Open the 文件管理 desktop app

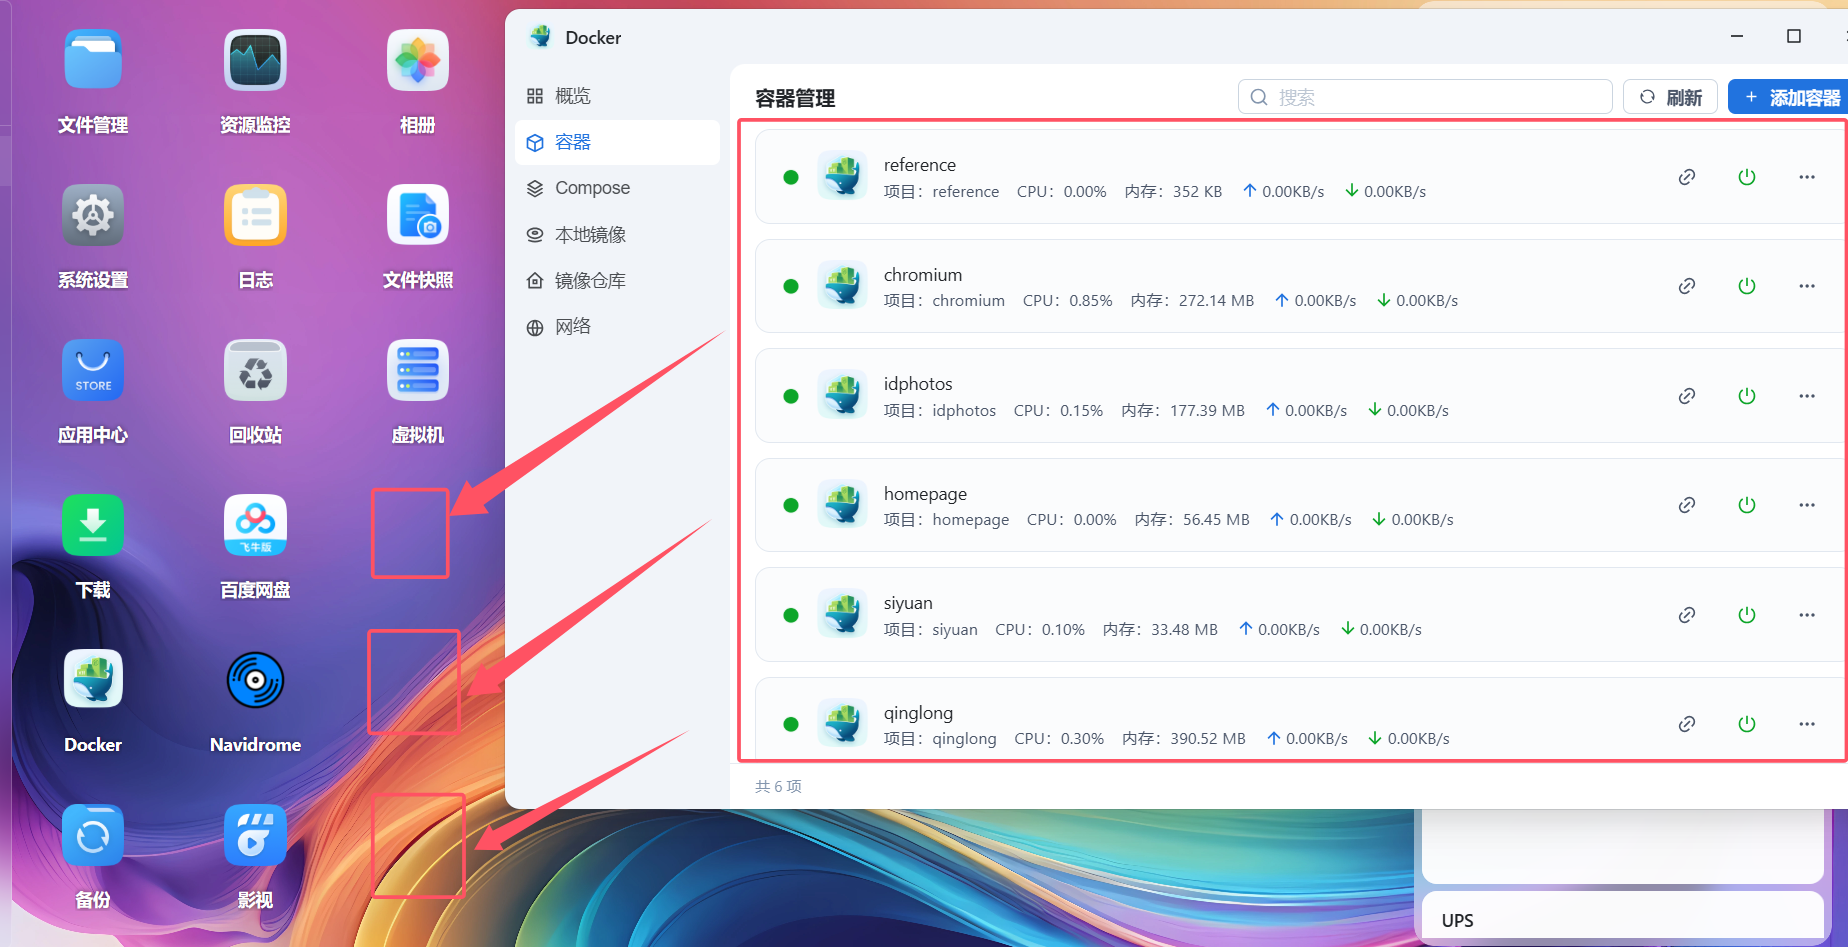pos(93,60)
